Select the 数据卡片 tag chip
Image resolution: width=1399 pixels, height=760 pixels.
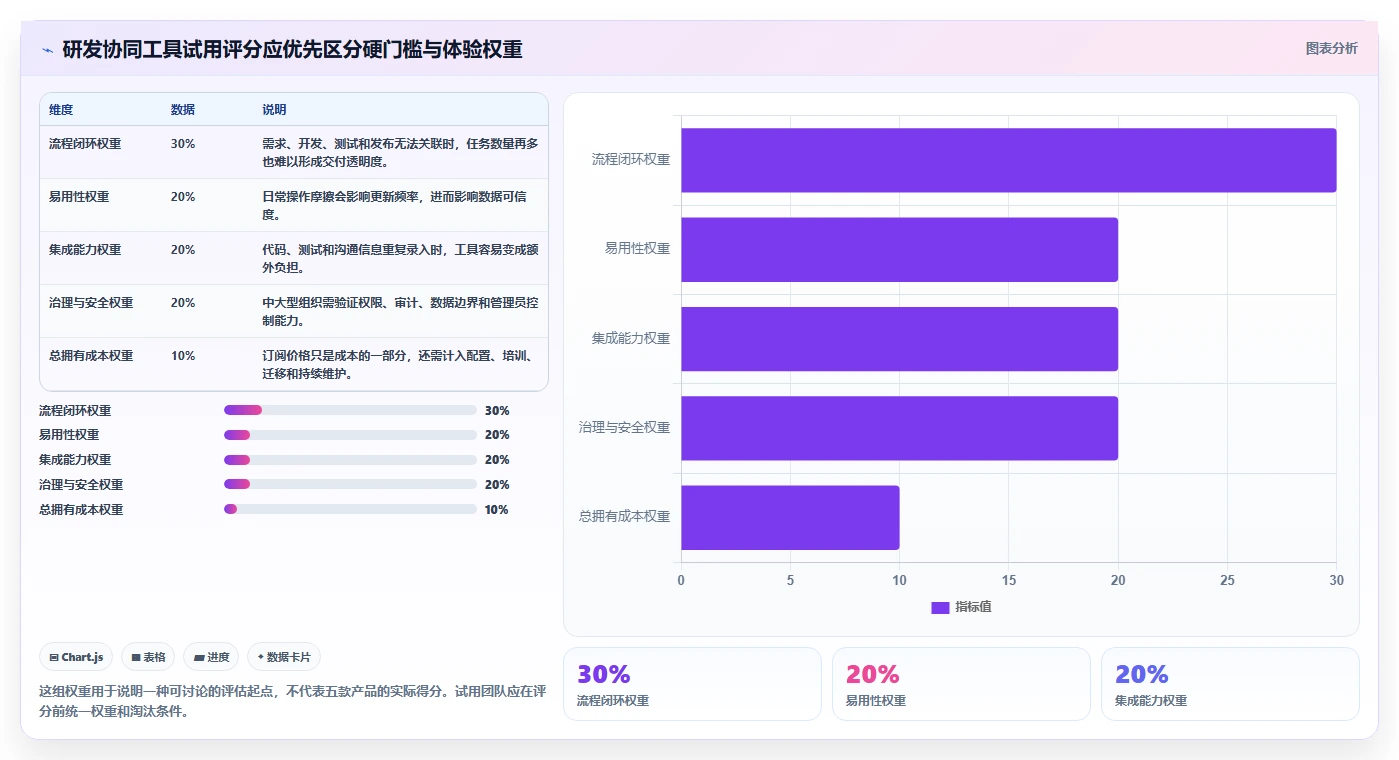click(x=284, y=657)
